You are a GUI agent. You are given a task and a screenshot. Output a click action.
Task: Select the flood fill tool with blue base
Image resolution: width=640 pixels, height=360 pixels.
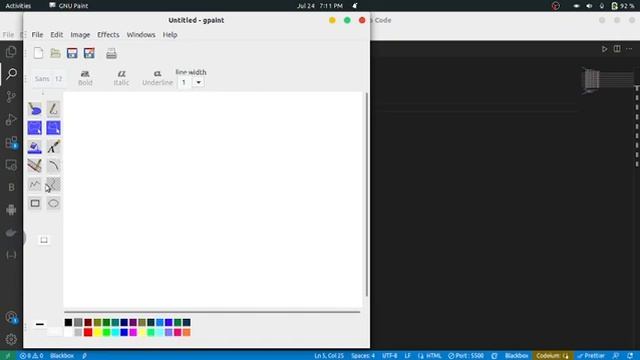click(35, 147)
